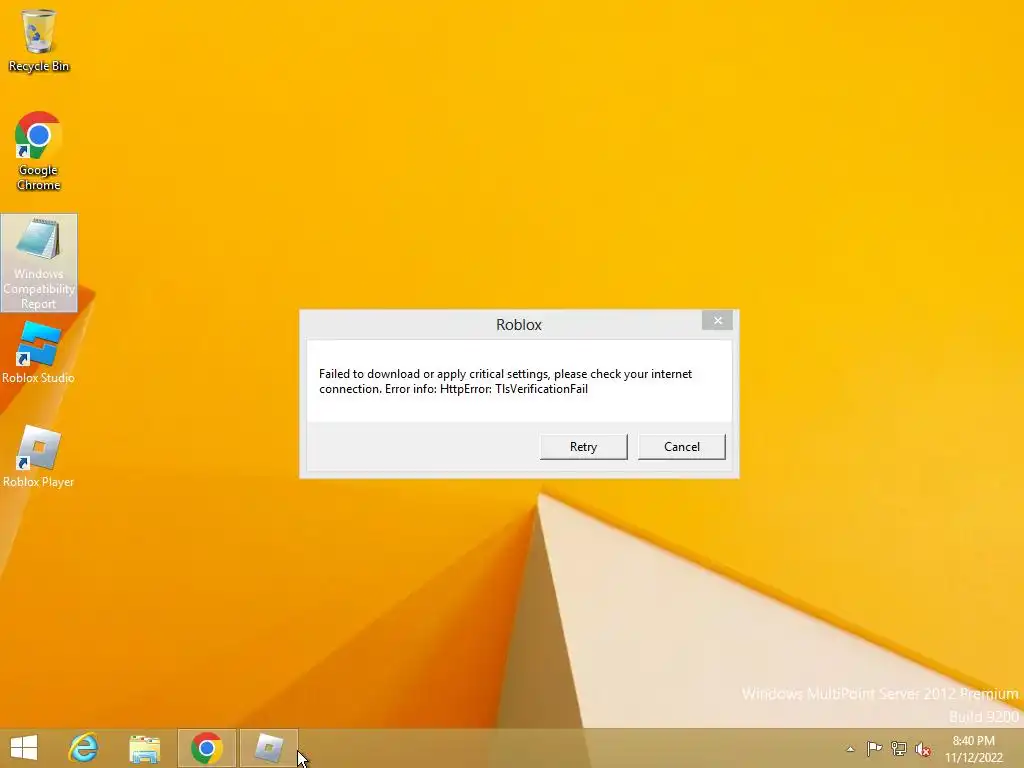Switch to Chrome in the taskbar
This screenshot has width=1024, height=768.
click(206, 748)
